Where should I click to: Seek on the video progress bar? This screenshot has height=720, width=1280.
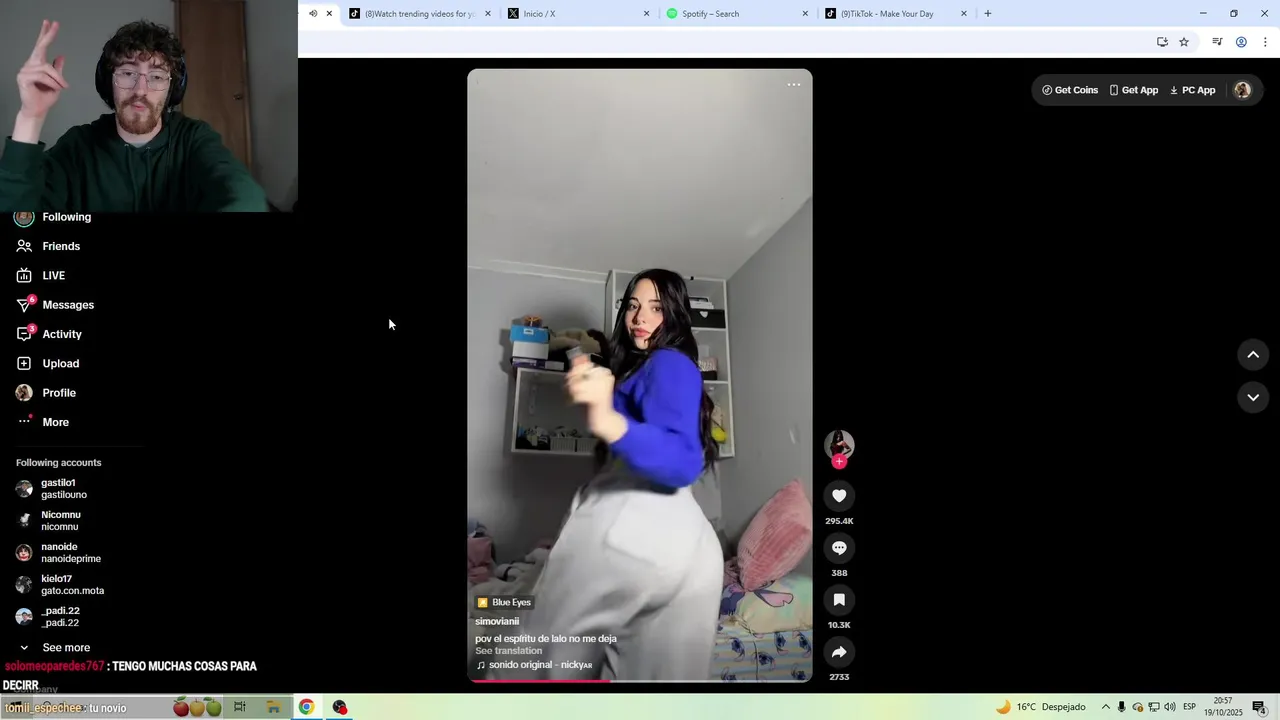640,681
